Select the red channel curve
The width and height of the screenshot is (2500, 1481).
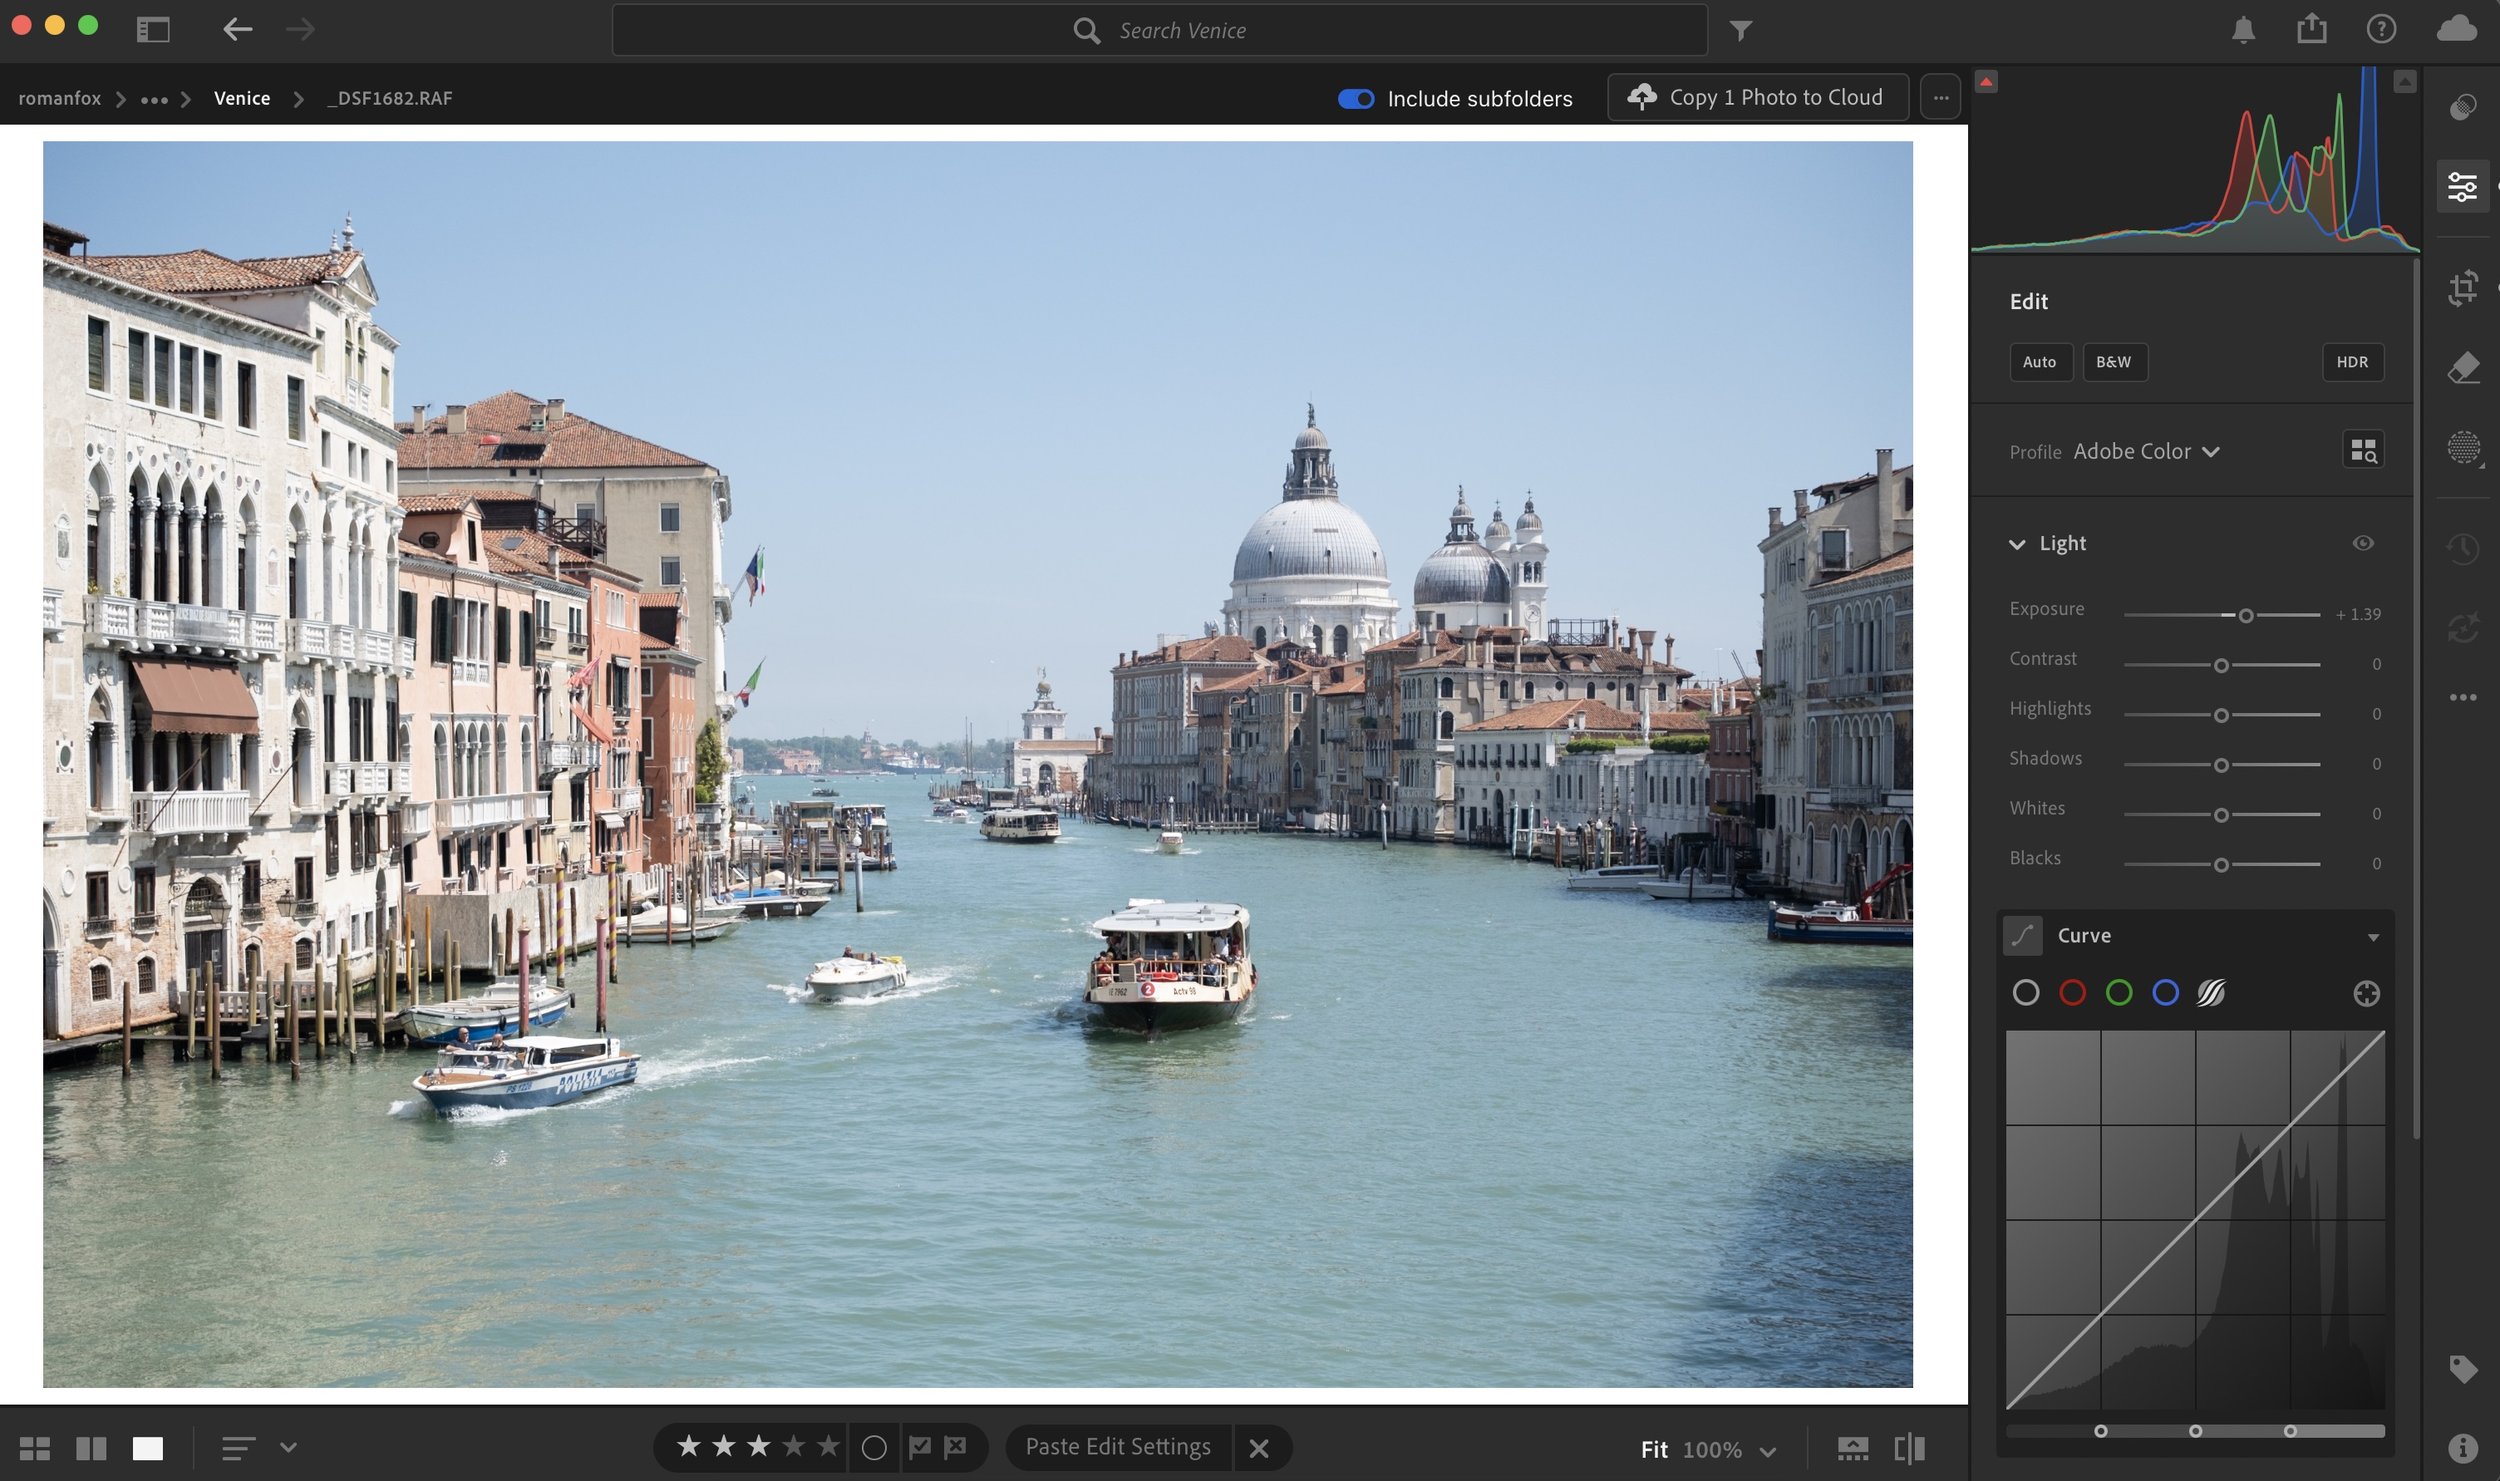click(2072, 993)
